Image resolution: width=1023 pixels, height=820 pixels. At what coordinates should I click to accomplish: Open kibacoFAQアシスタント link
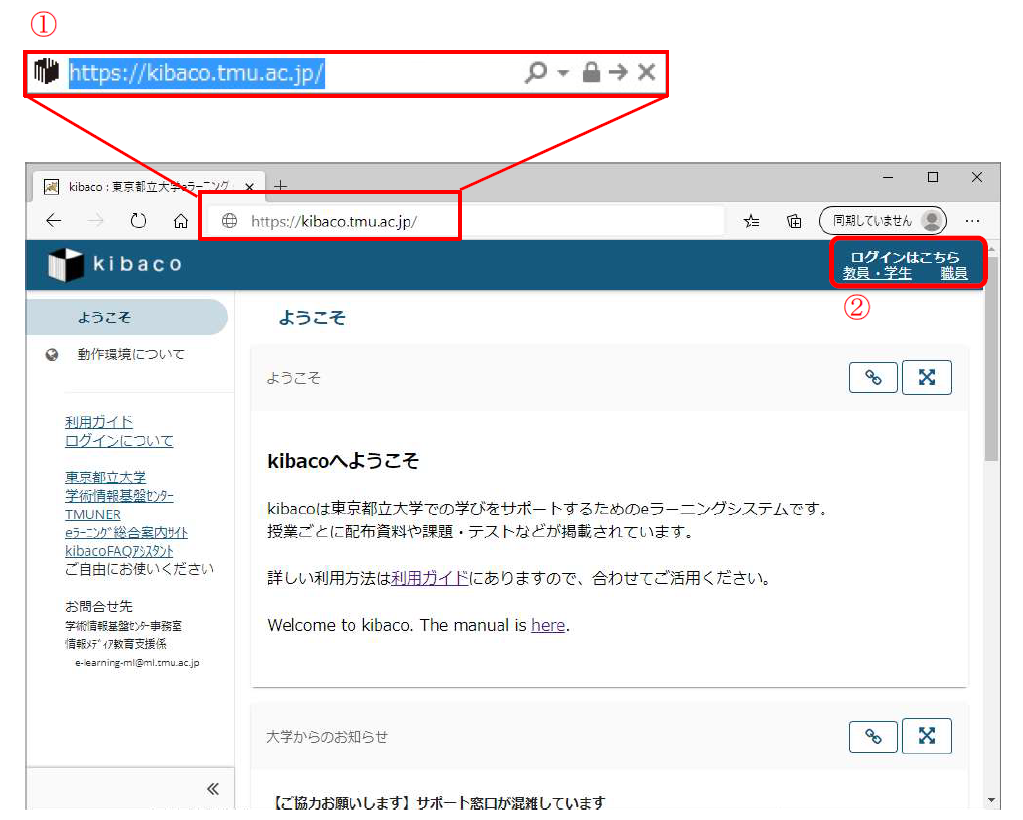119,551
